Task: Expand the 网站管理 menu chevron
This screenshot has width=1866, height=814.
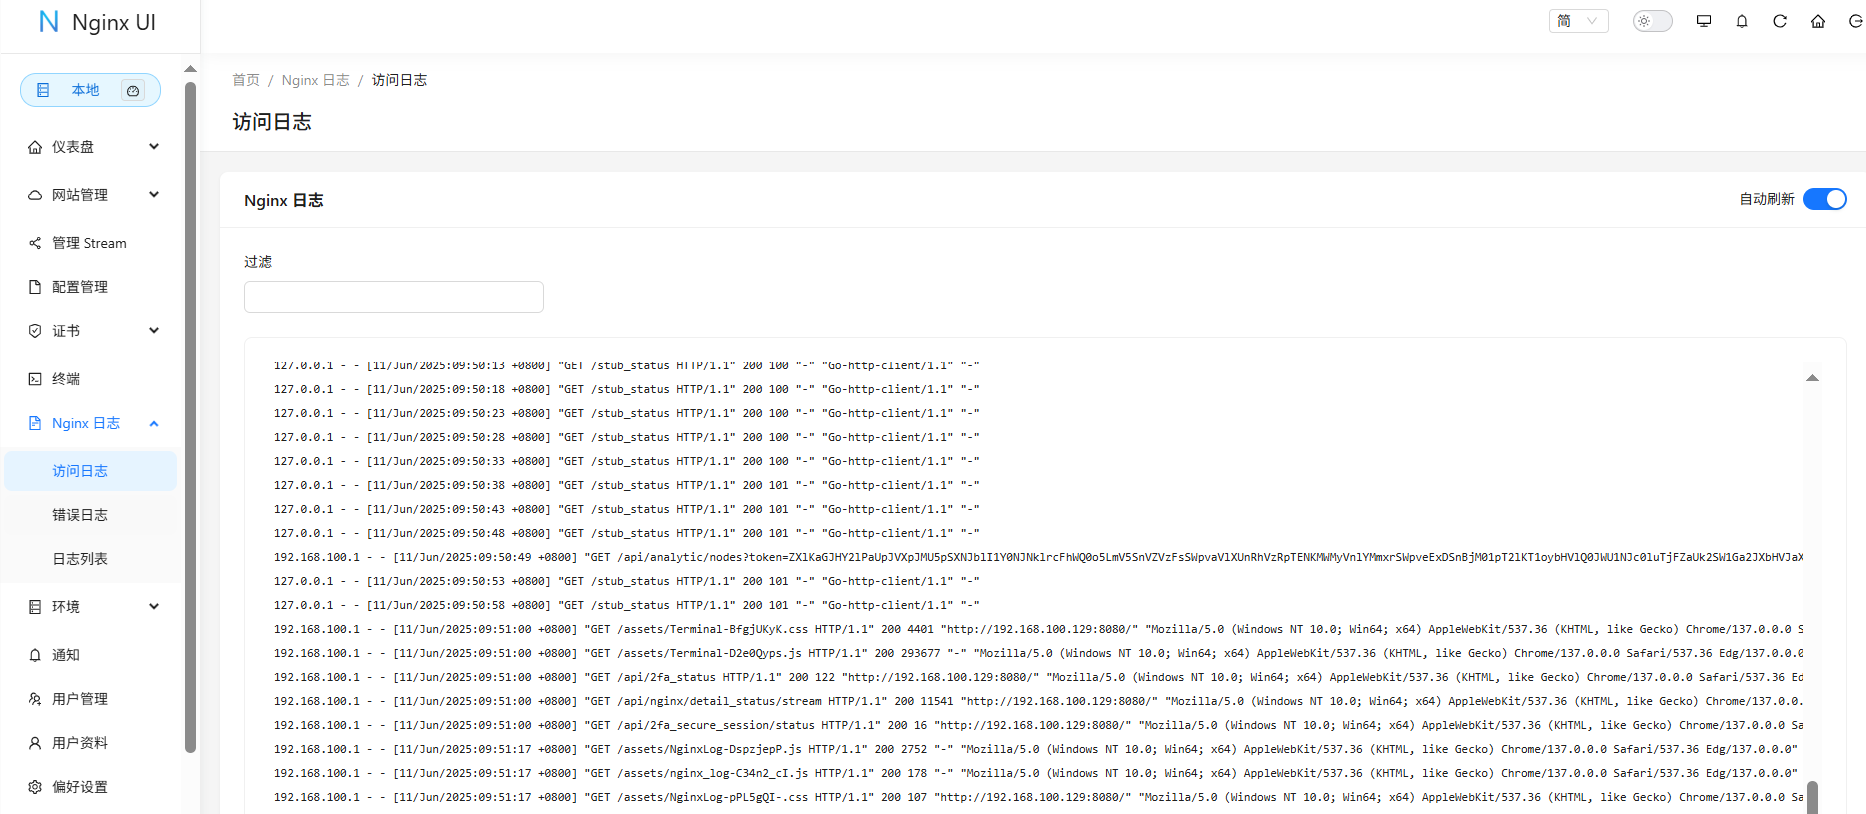Action: (x=154, y=195)
